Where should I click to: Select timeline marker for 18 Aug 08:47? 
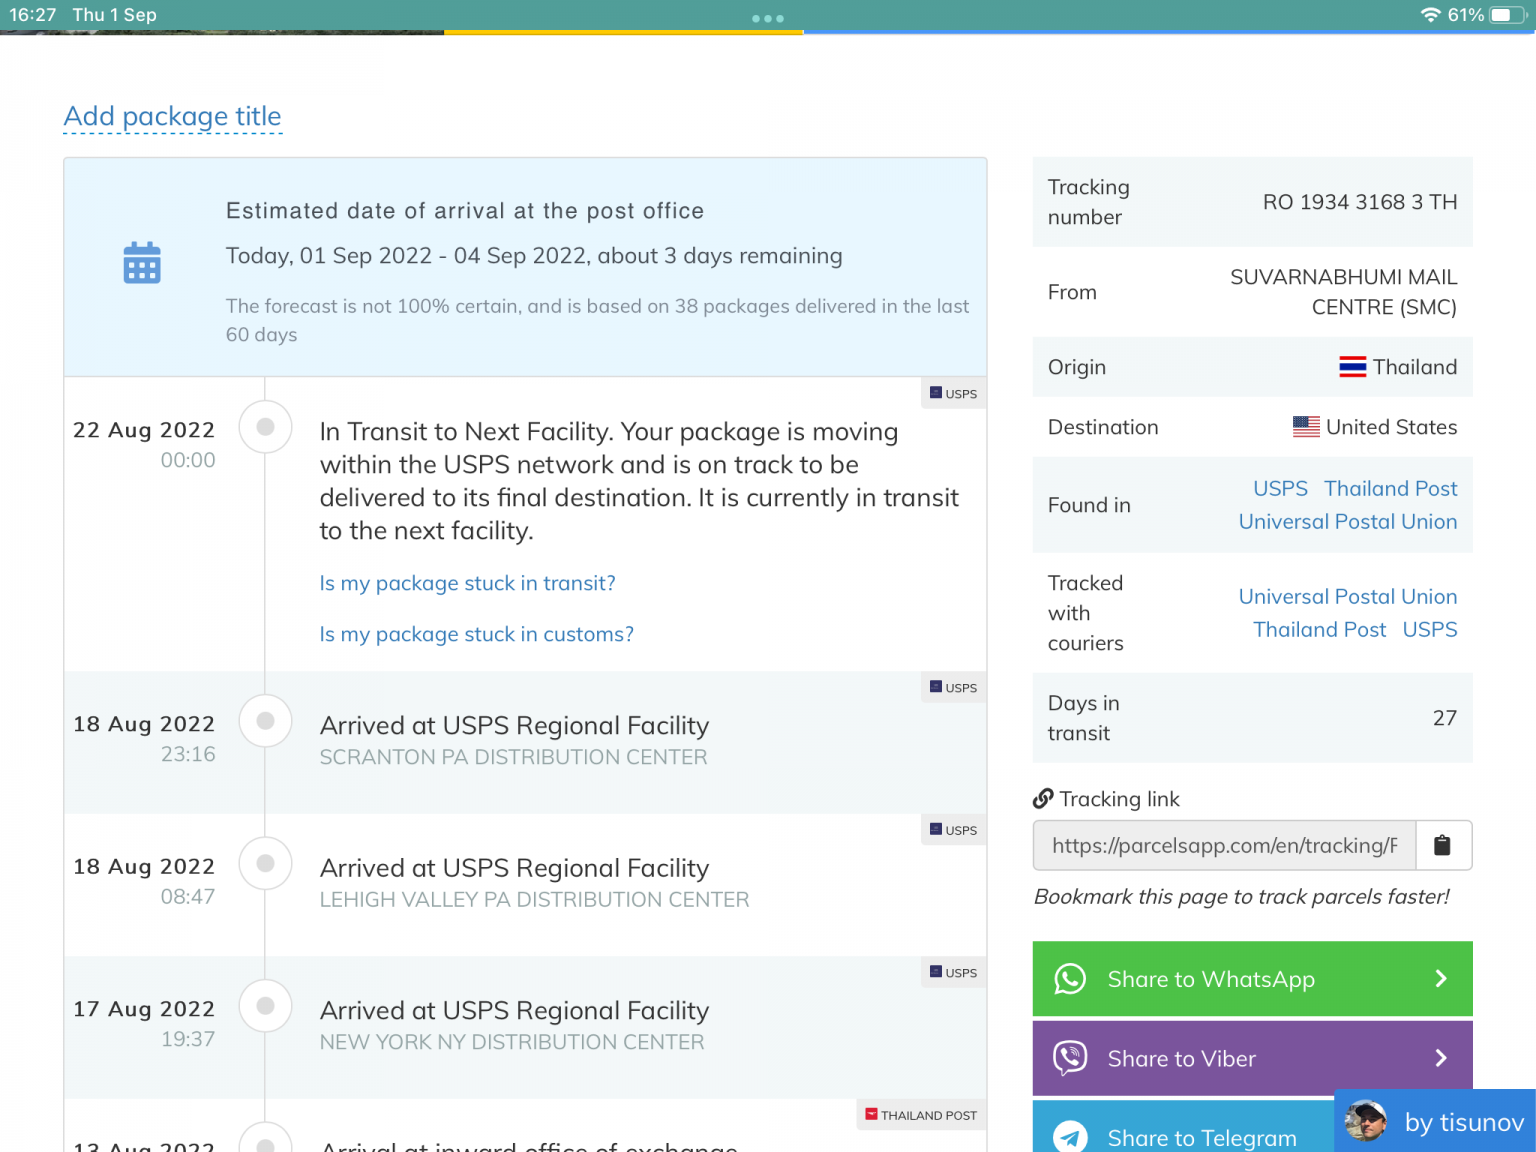click(265, 863)
